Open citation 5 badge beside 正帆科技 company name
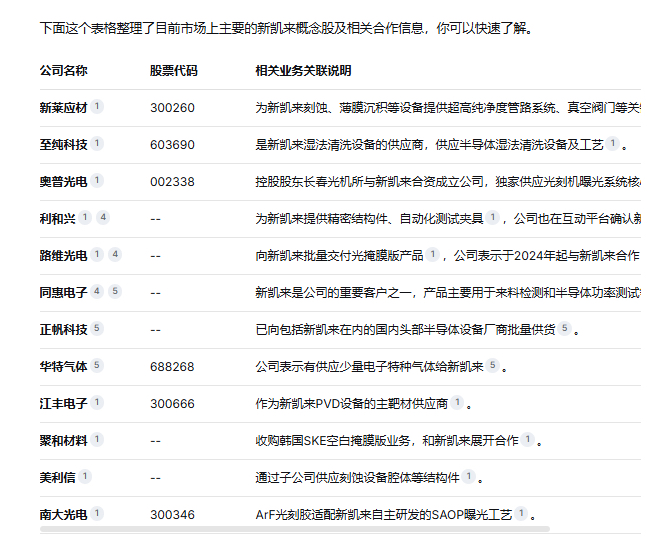This screenshot has width=663, height=537. tap(97, 329)
